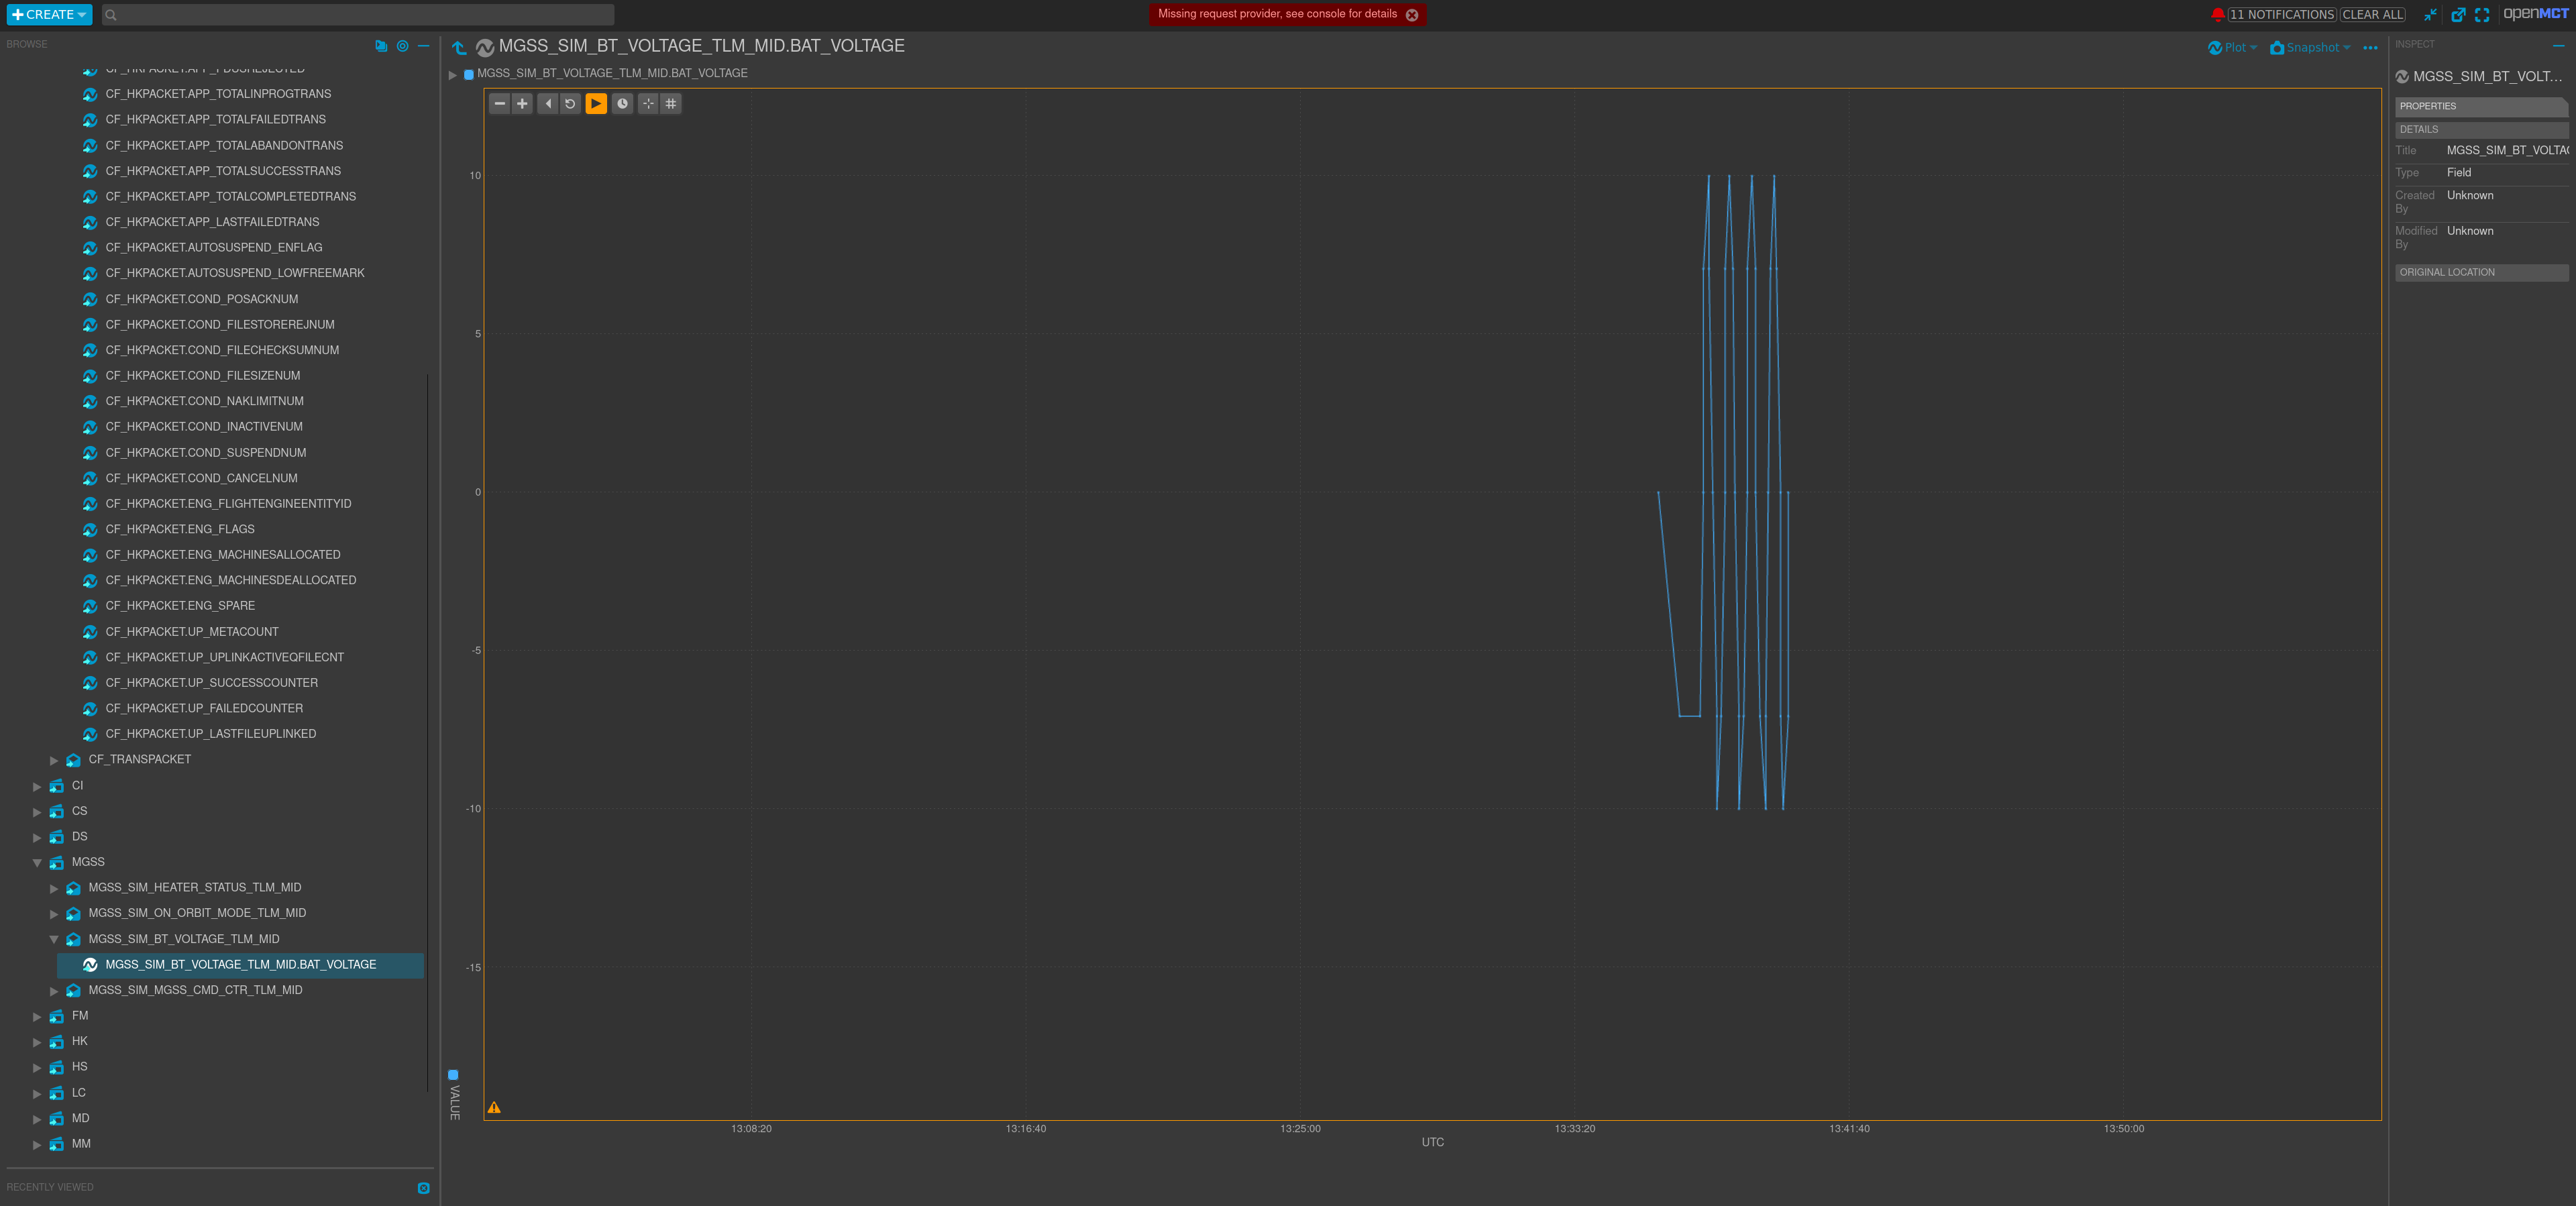The width and height of the screenshot is (2576, 1206).
Task: Open the Plot view switcher dropdown
Action: 2232,48
